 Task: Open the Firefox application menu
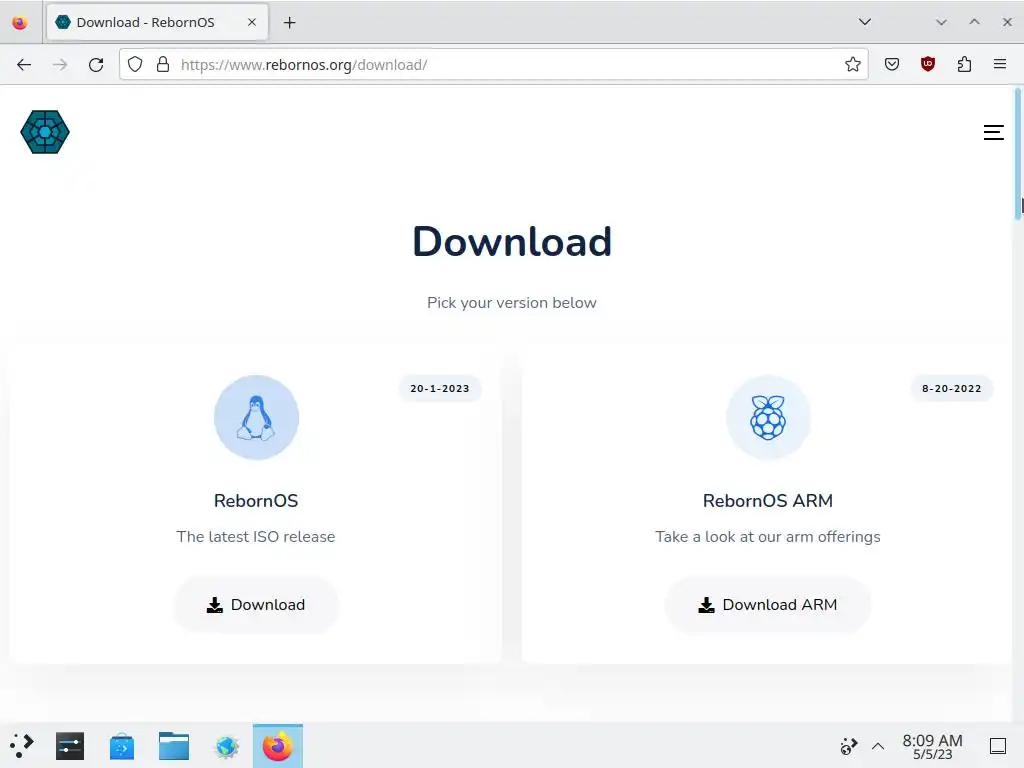(x=999, y=64)
